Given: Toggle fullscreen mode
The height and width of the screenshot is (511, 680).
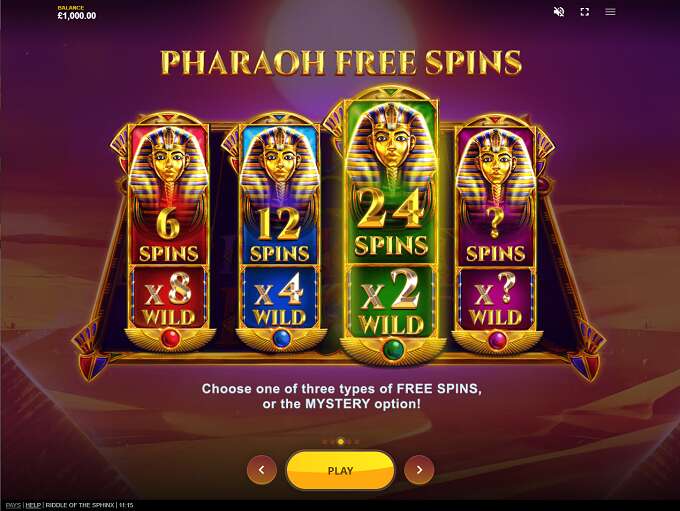Looking at the screenshot, I should (x=585, y=12).
